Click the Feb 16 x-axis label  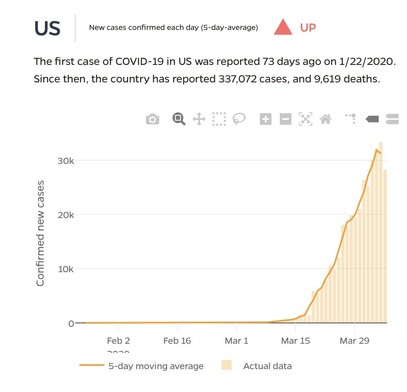tap(177, 341)
